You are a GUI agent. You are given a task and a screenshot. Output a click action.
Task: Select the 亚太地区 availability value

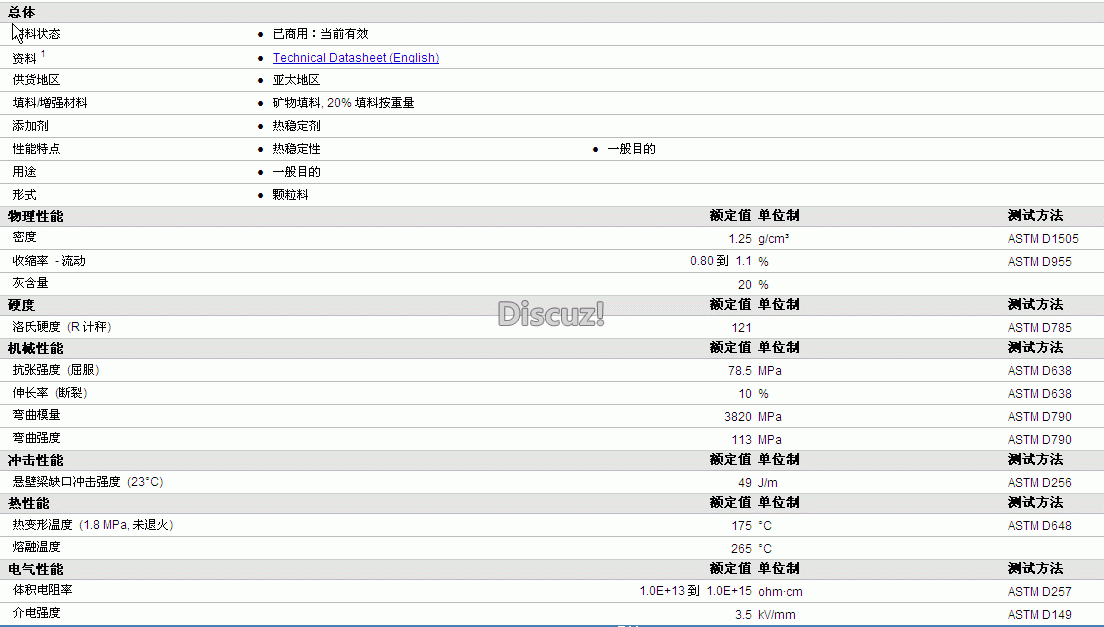296,80
